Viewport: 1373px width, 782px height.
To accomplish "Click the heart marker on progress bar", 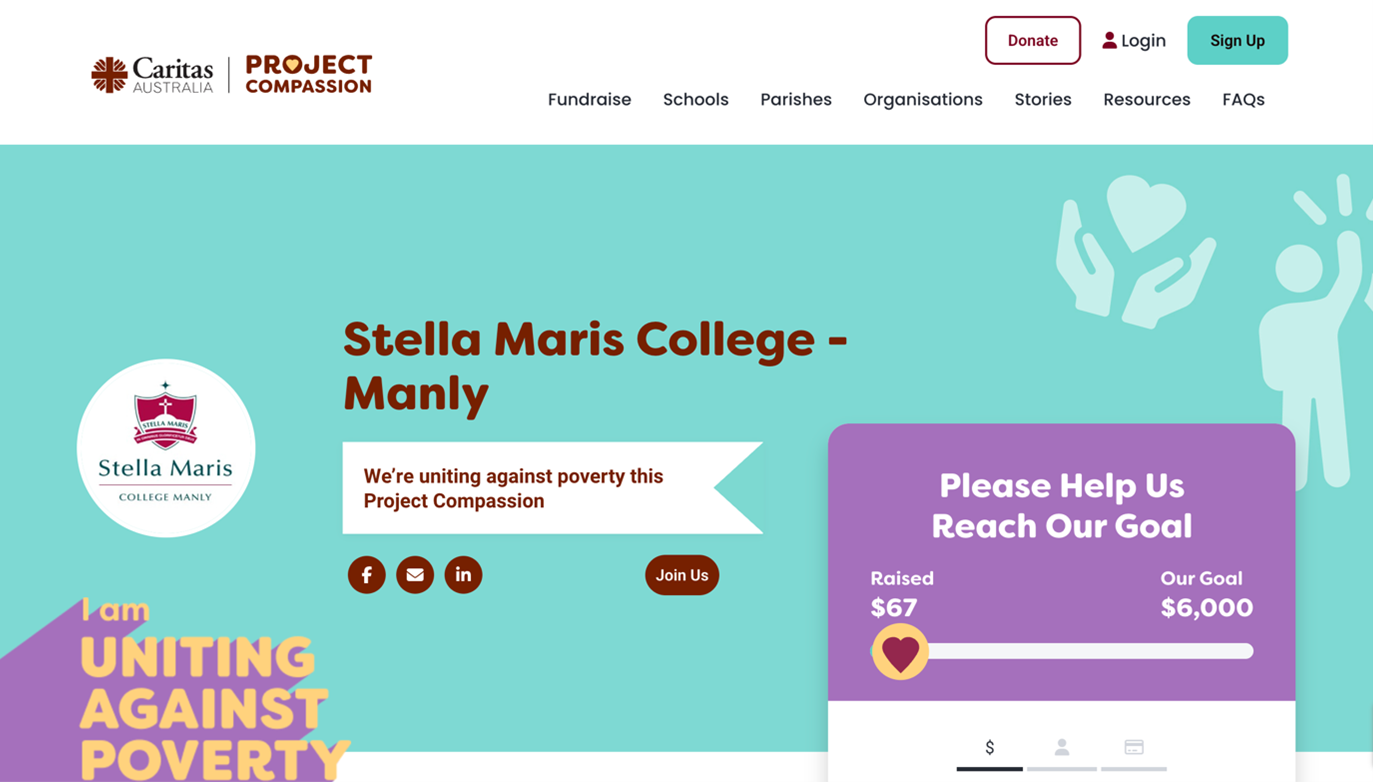I will 900,652.
